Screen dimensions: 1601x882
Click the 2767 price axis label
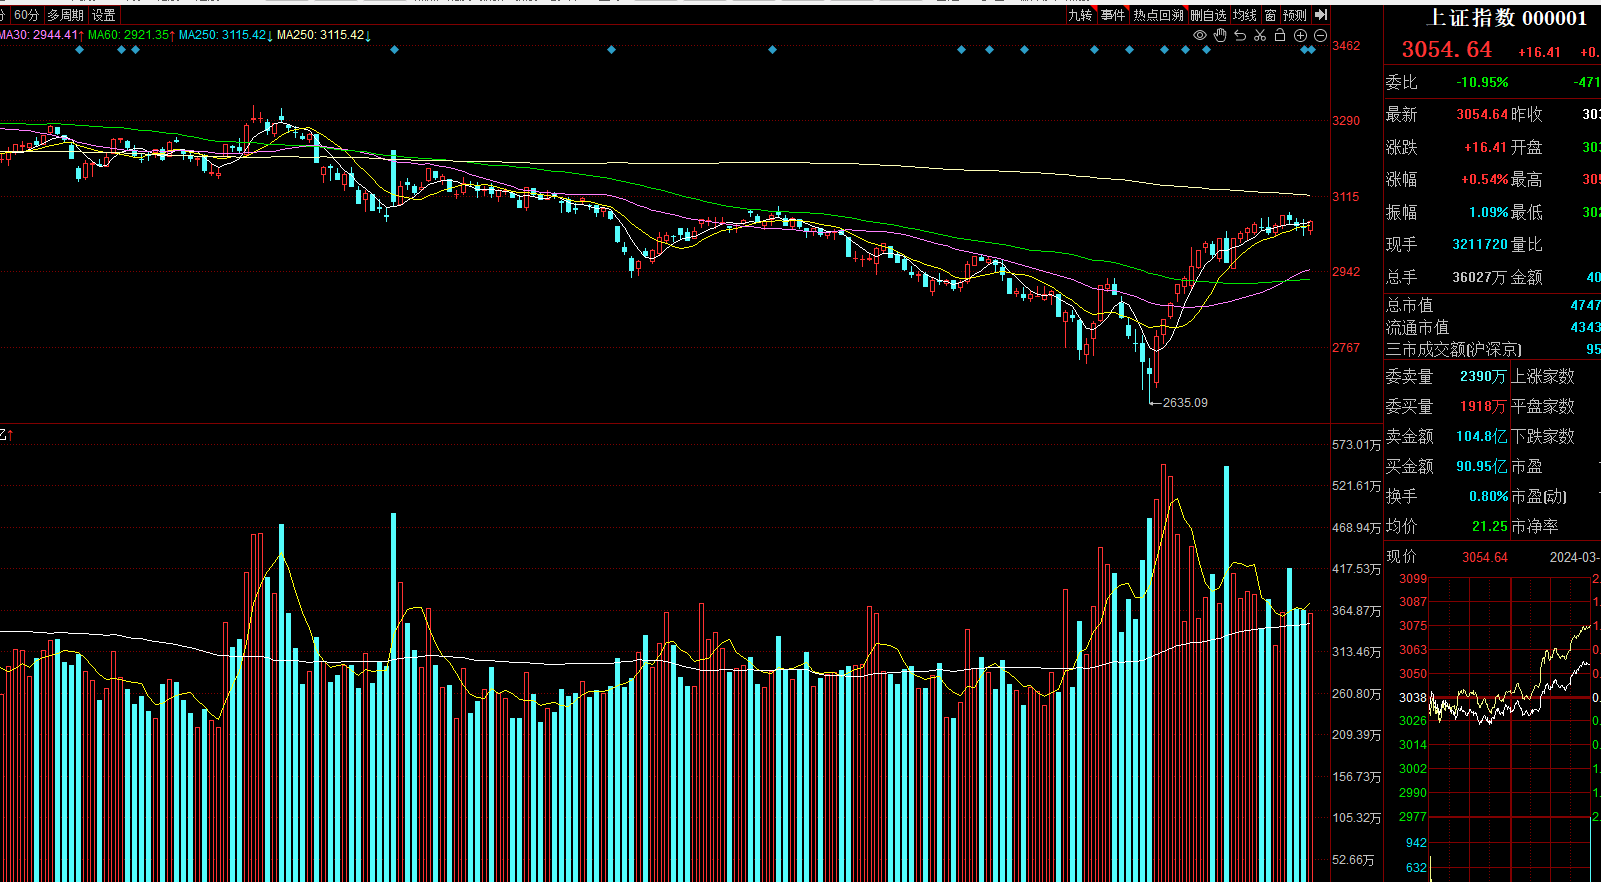click(x=1346, y=348)
